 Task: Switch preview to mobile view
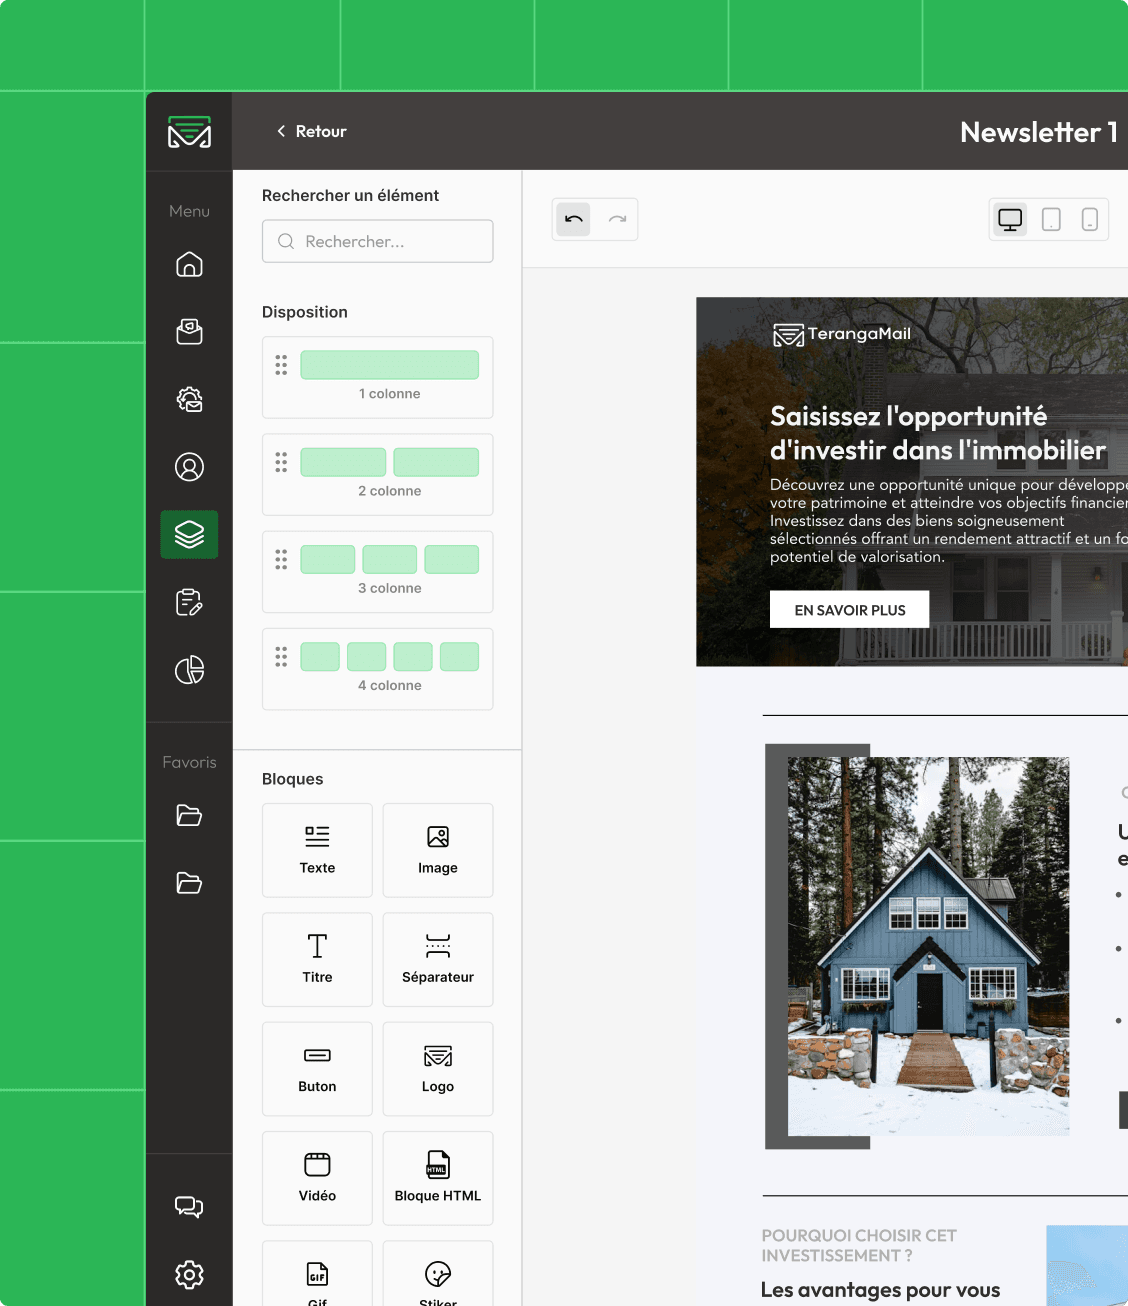point(1089,219)
